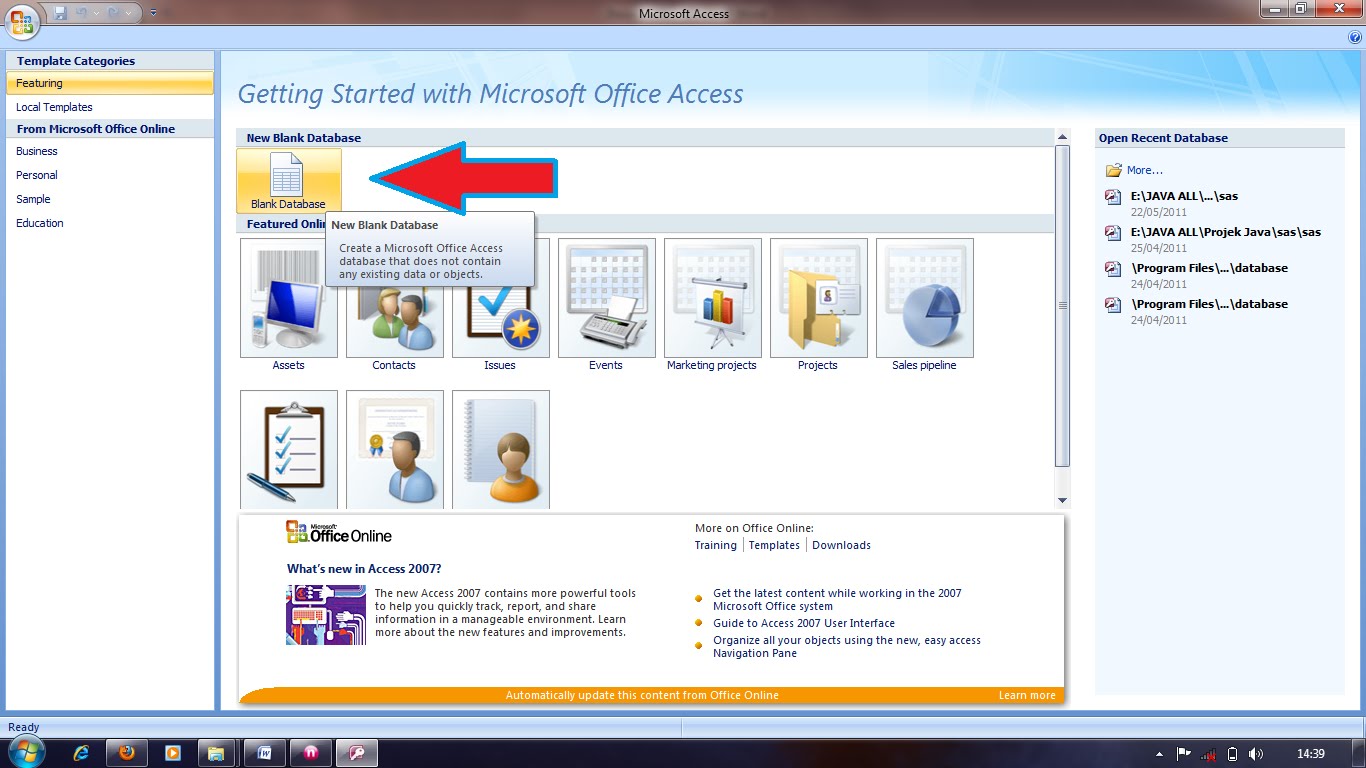Click the volume speaker tray icon

(1256, 754)
